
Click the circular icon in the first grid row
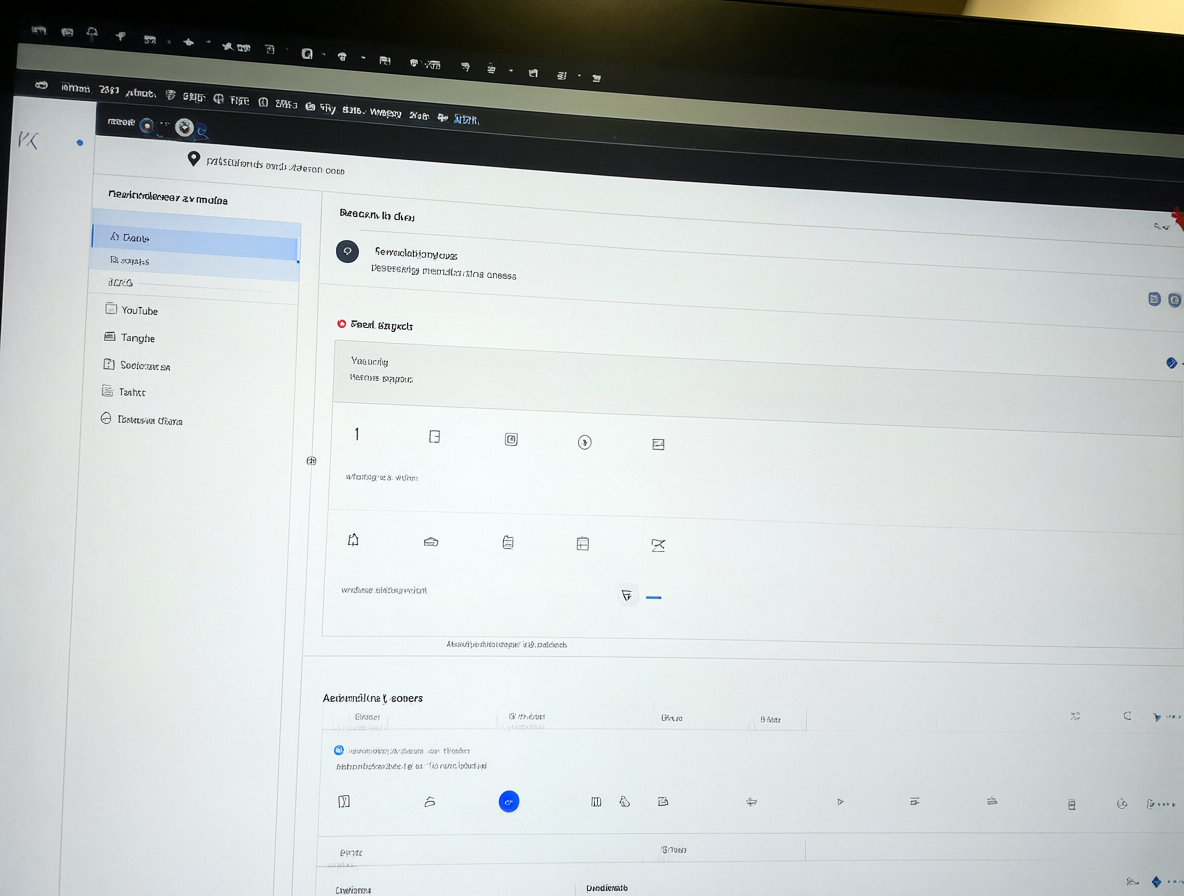[x=584, y=442]
